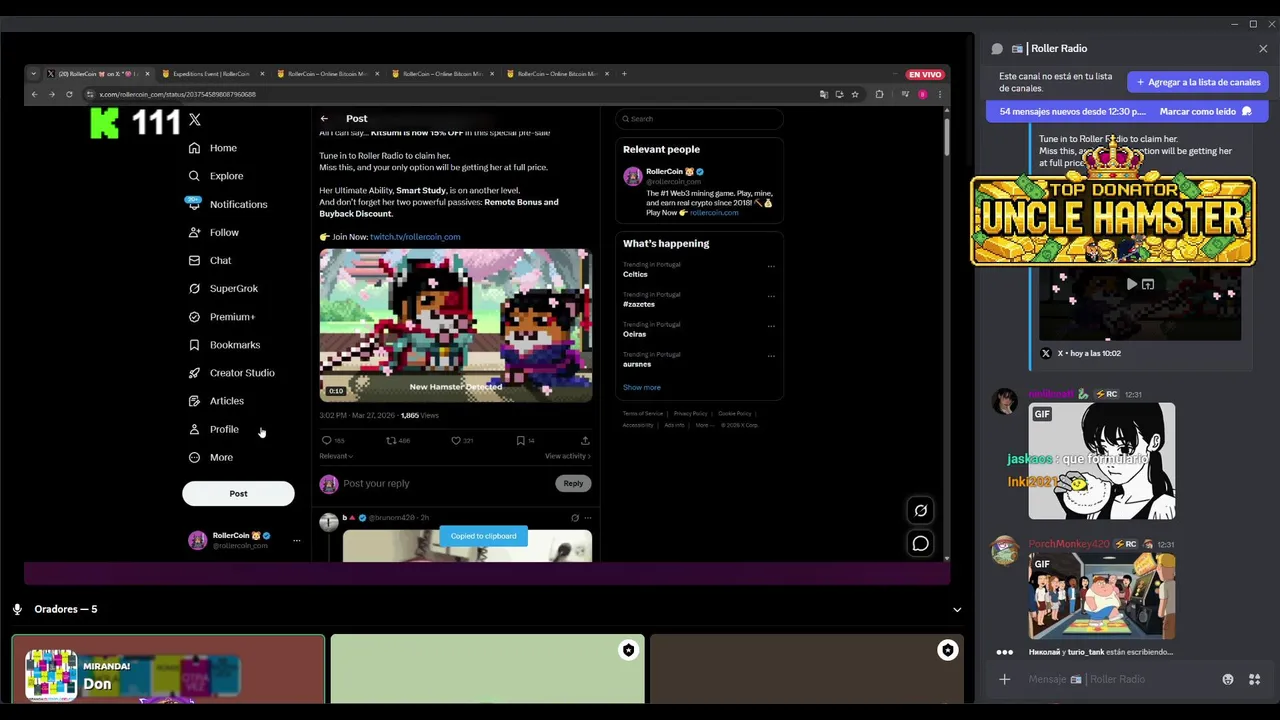The height and width of the screenshot is (720, 1280).
Task: Open the options ellipsis for Celtics trend
Action: coord(771,267)
